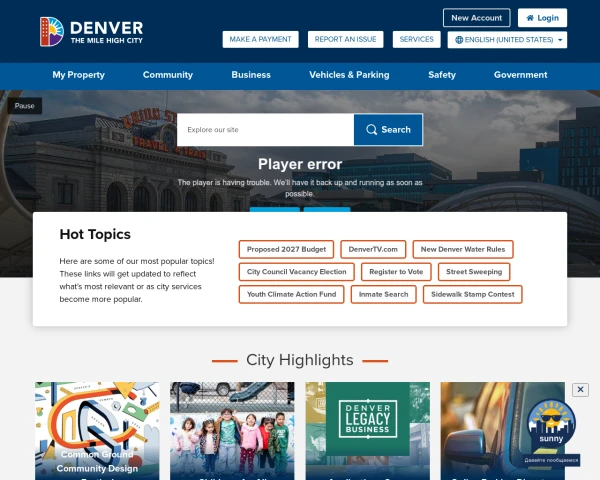Open the car mirror highlight card
This screenshot has height=480, width=600.
pyautogui.click(x=502, y=431)
